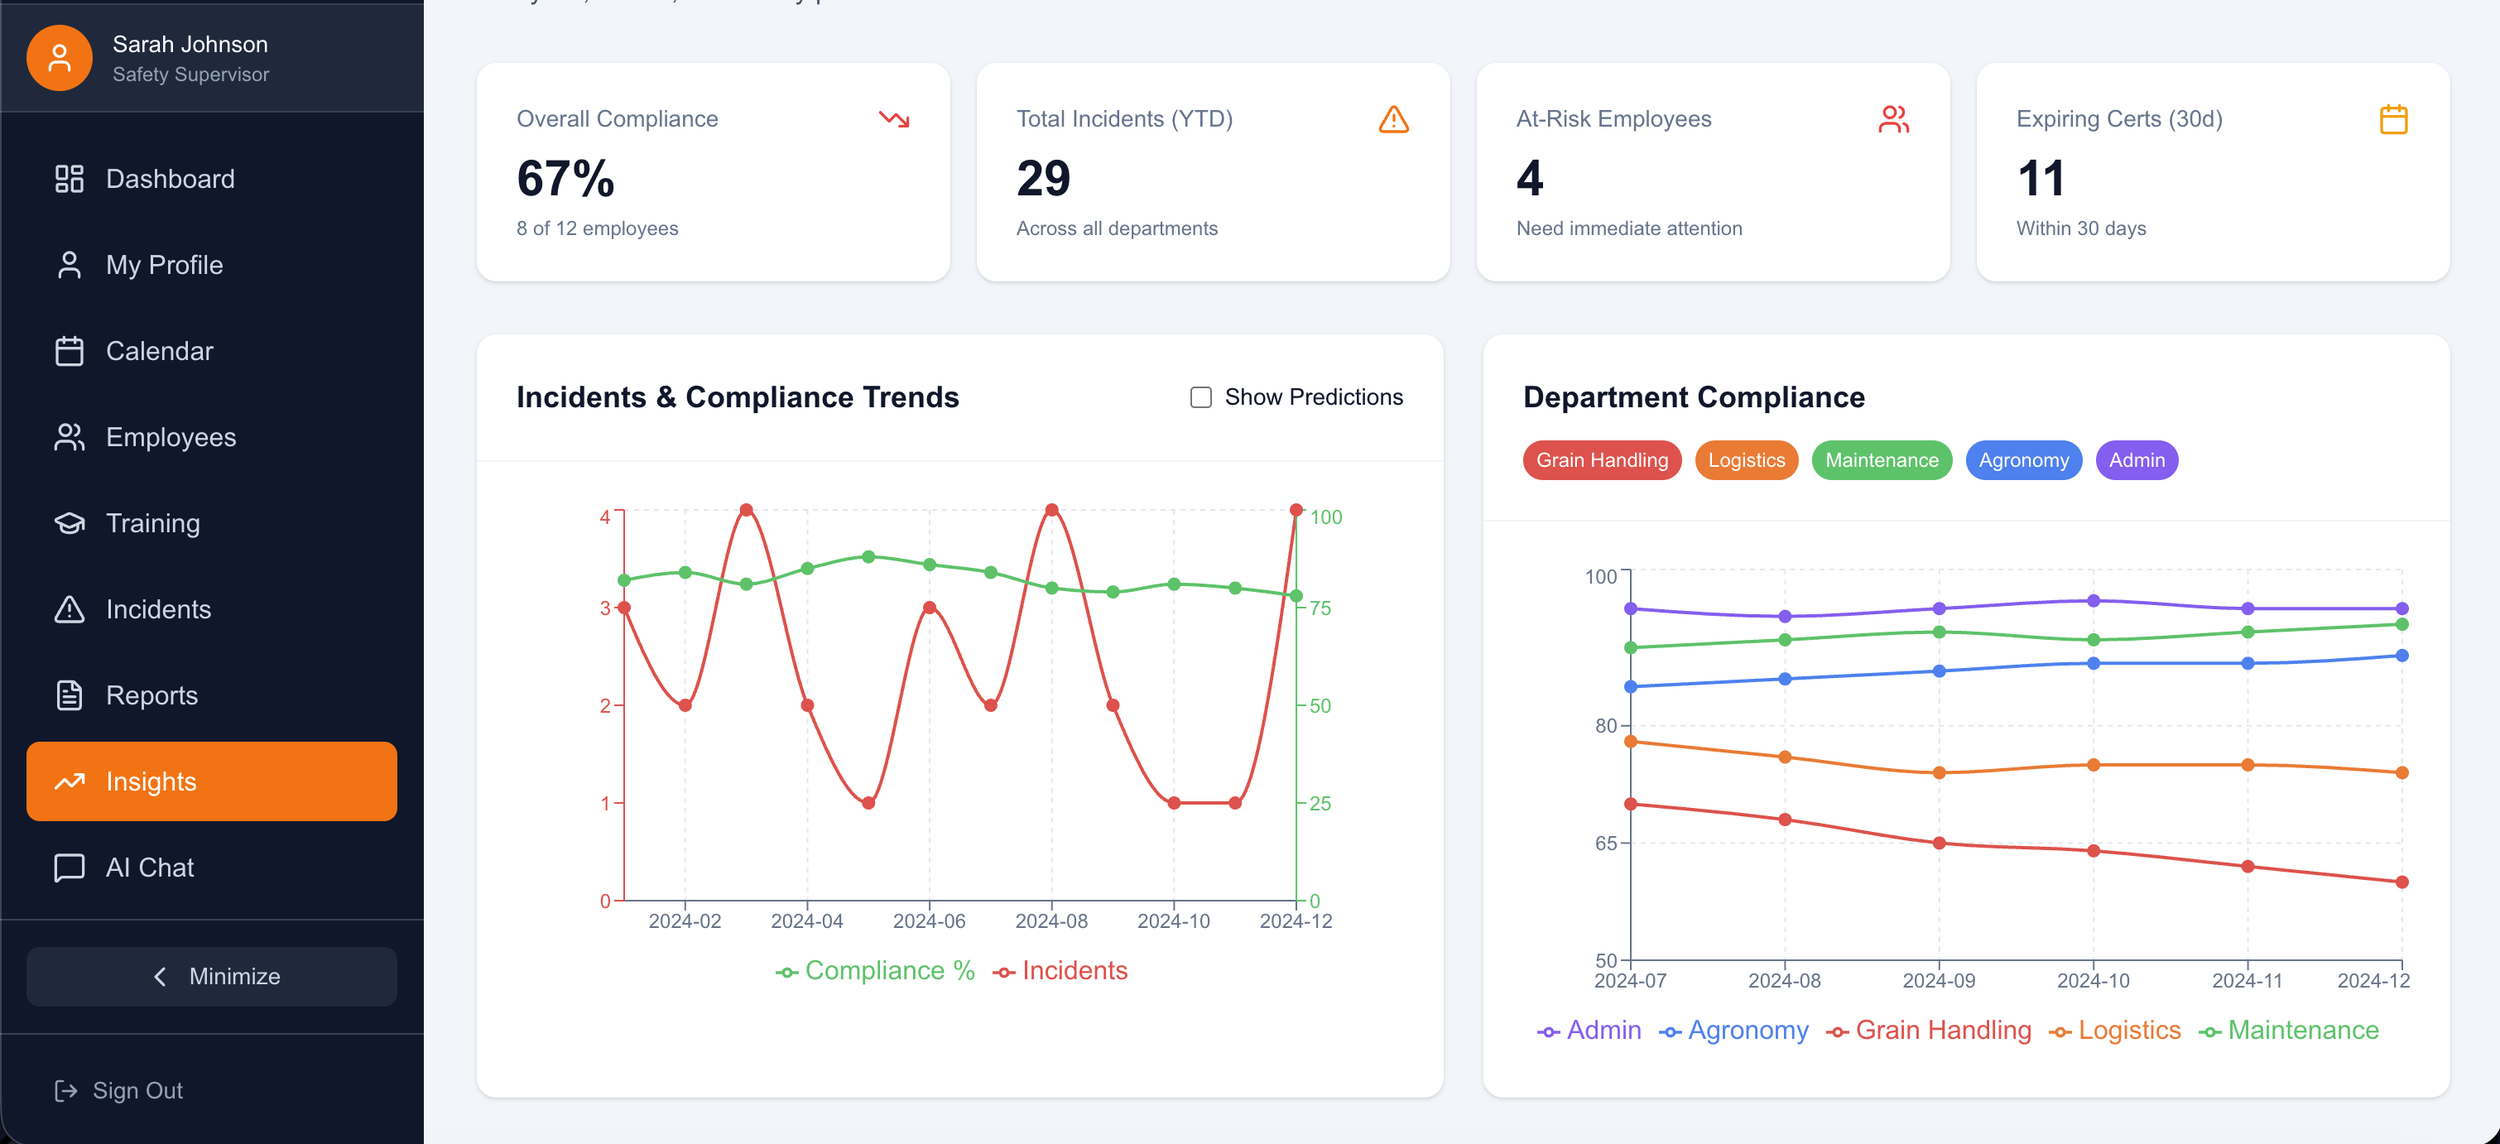Open the Employees menu item
The height and width of the screenshot is (1144, 2500).
point(171,437)
